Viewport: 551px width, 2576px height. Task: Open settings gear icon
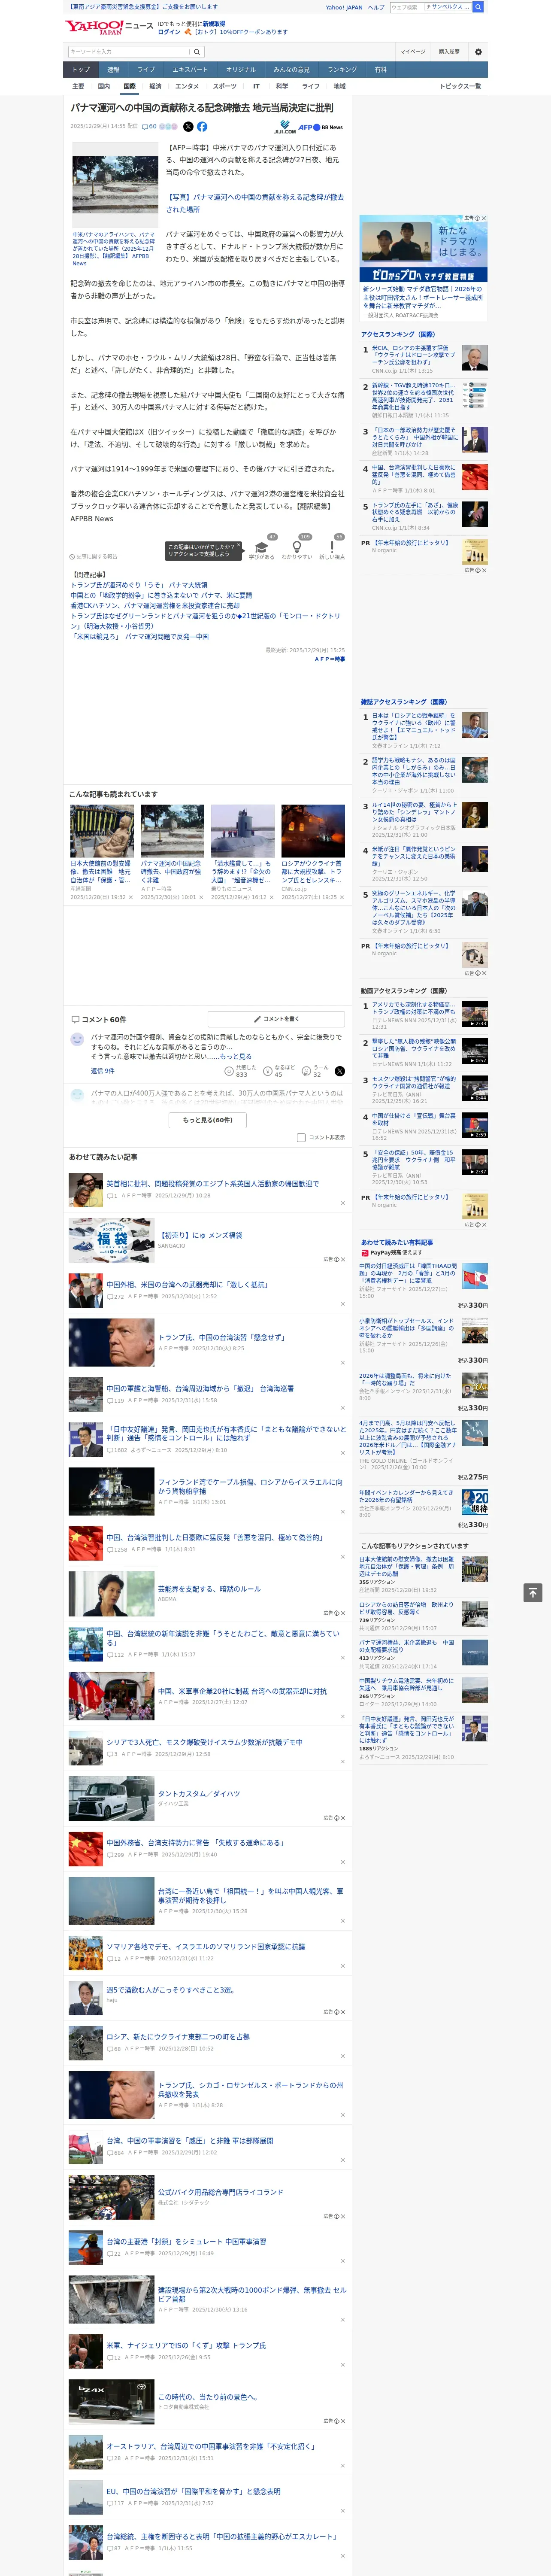coord(477,51)
